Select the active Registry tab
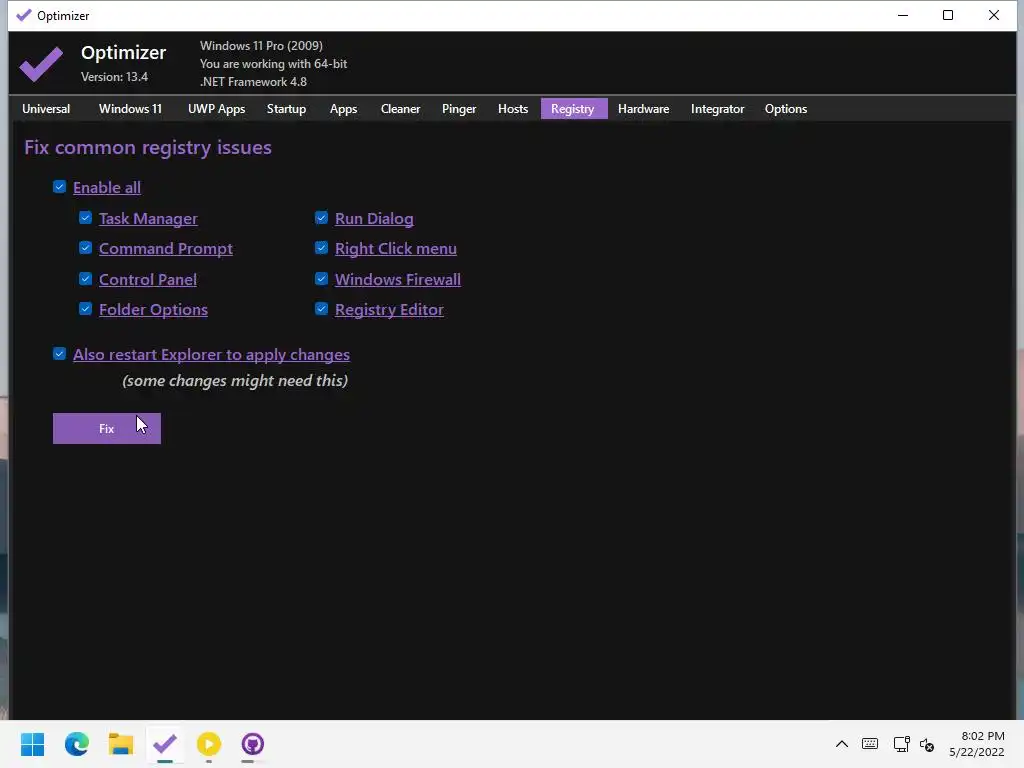 pos(573,109)
